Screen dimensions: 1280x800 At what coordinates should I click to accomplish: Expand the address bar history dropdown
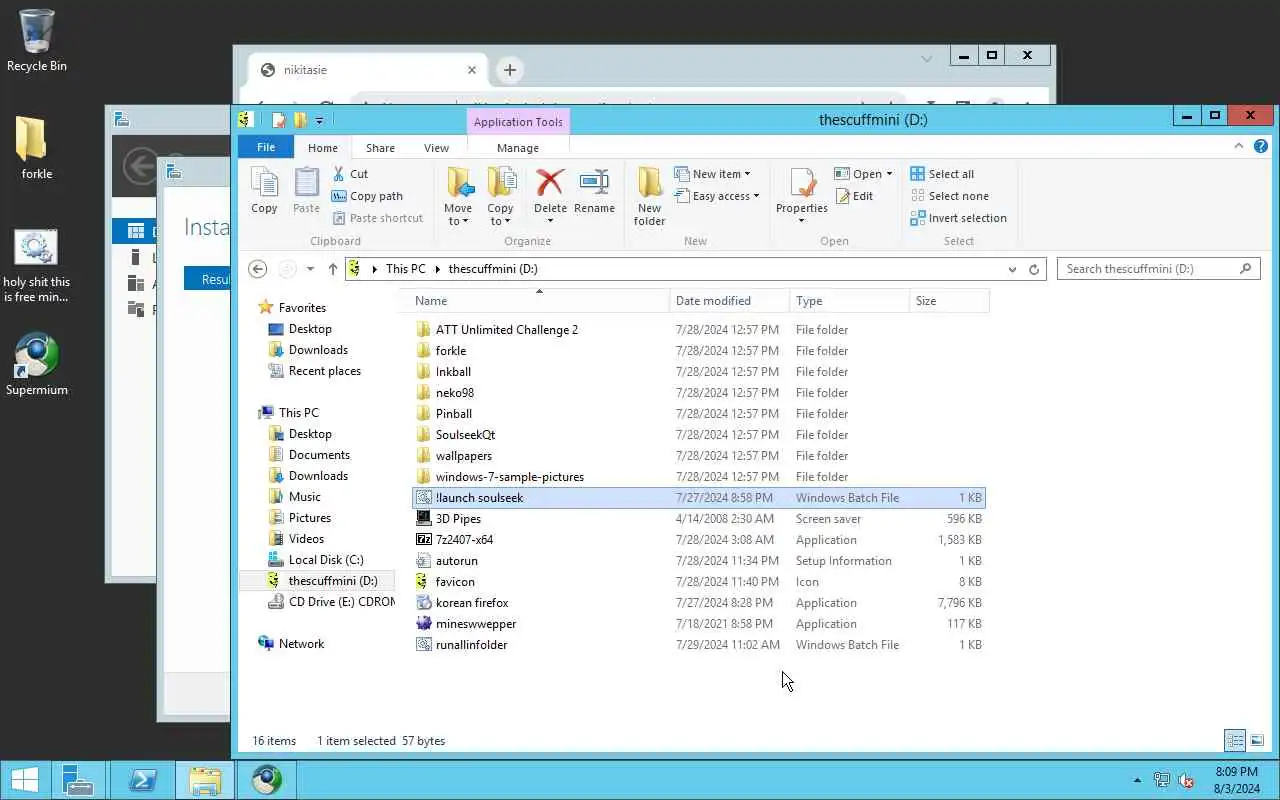1013,269
